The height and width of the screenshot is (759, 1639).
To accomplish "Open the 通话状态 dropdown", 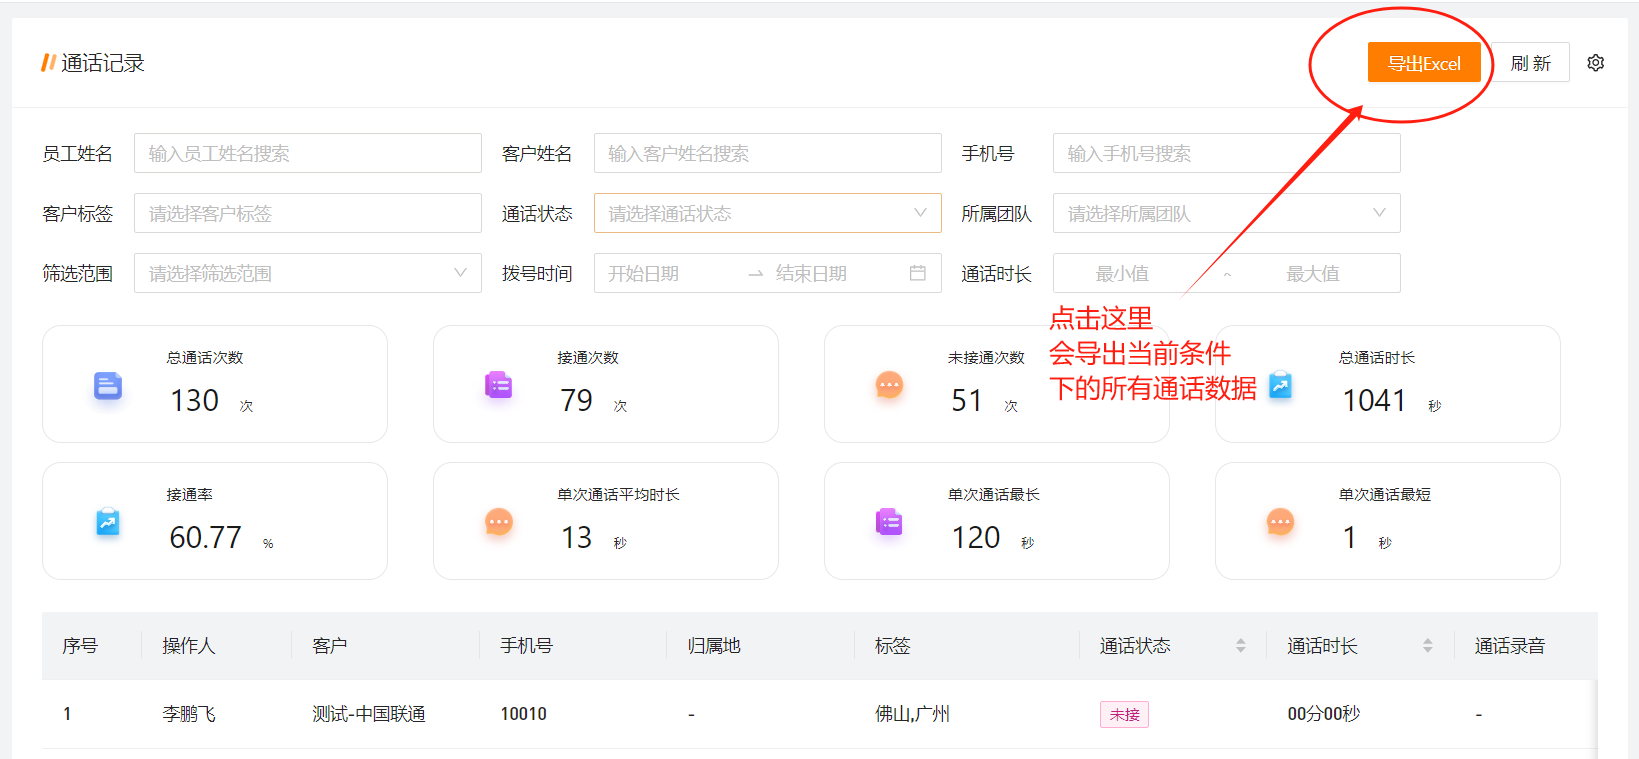I will [x=768, y=213].
